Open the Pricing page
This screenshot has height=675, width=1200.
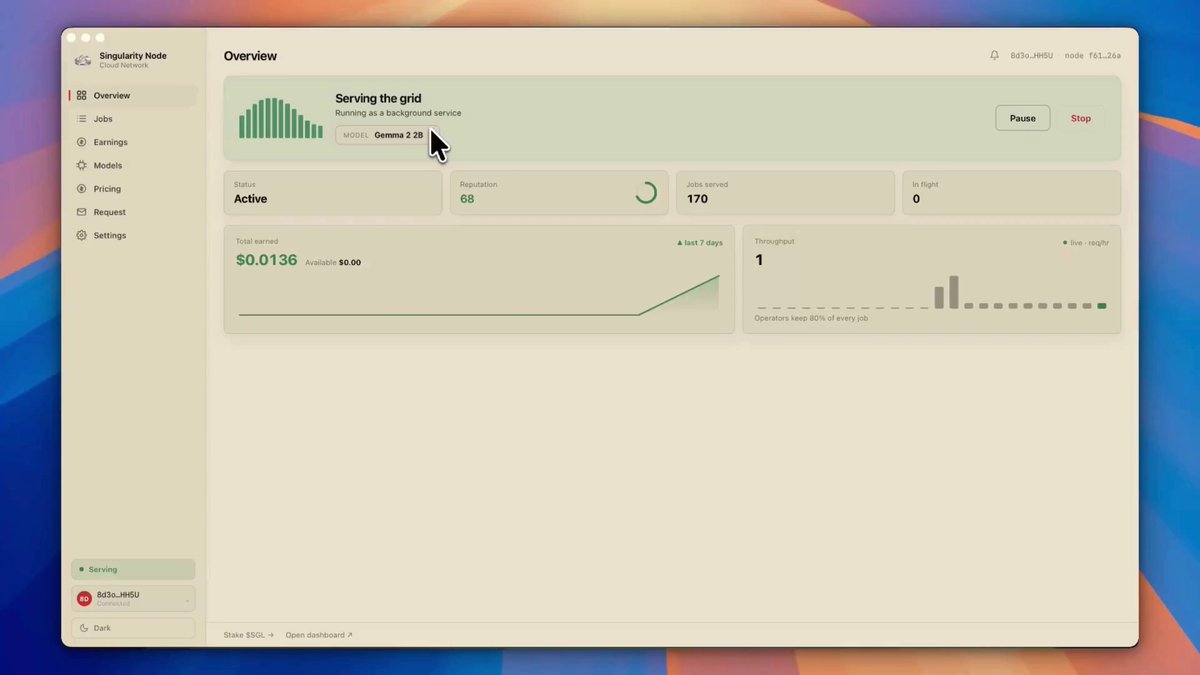132,189
